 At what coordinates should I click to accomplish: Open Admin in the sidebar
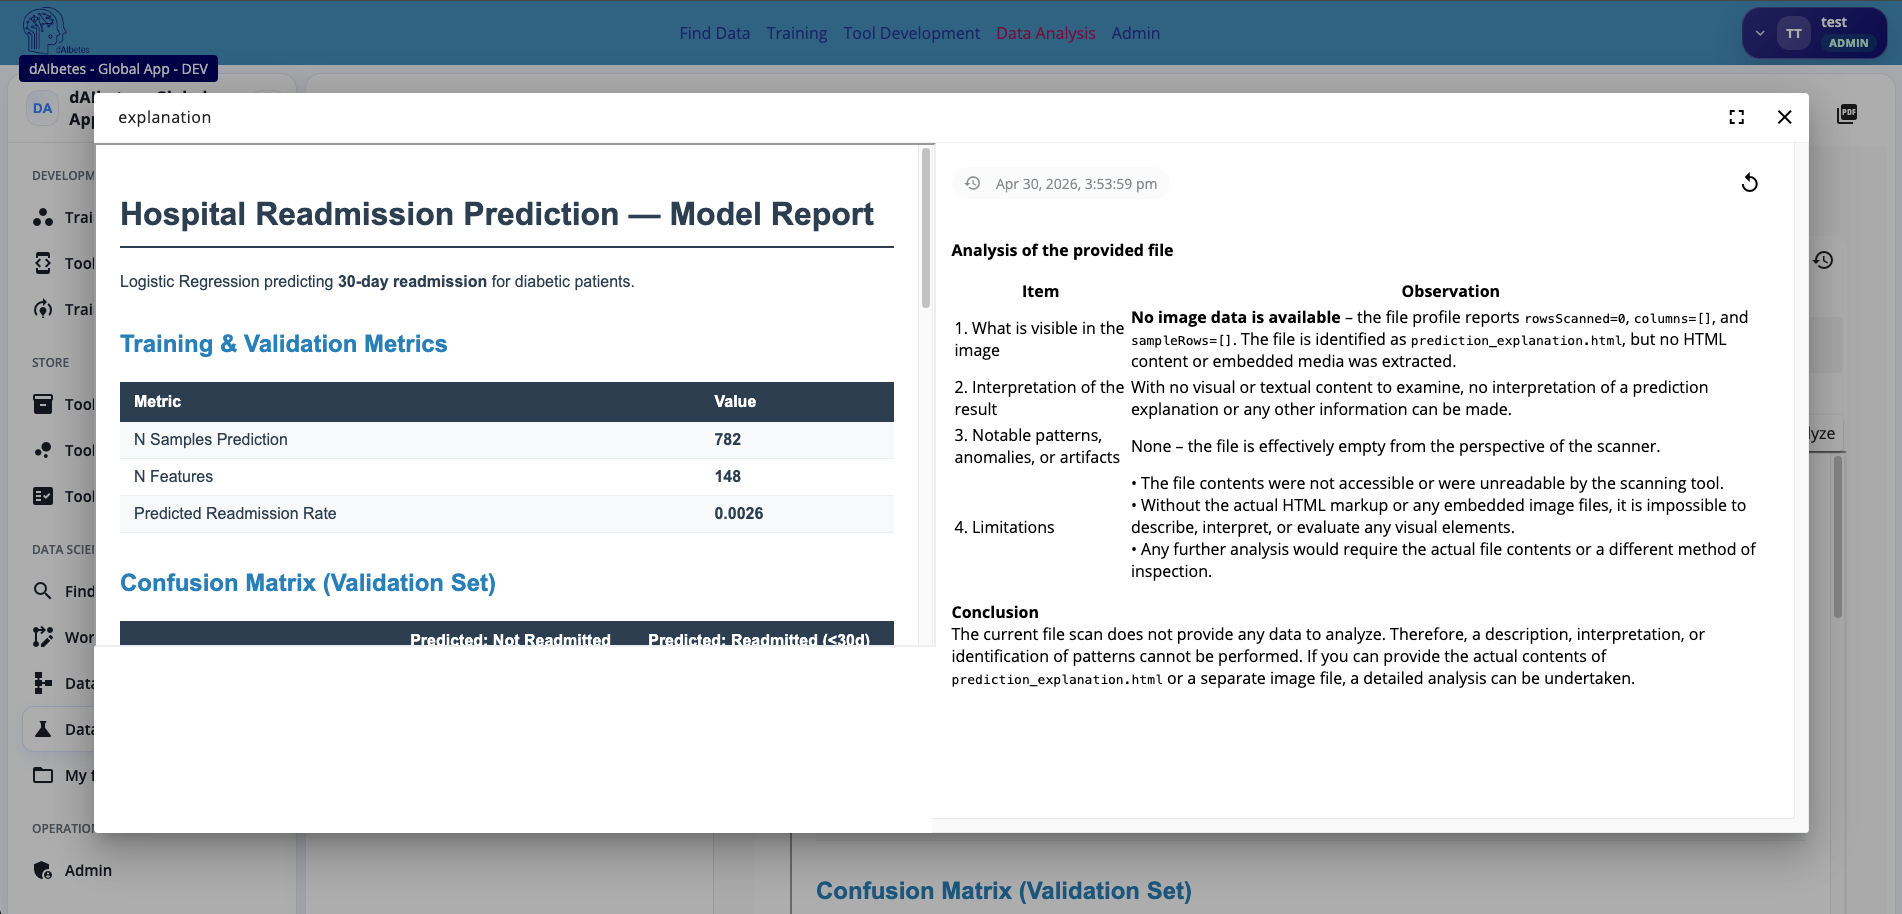(88, 870)
